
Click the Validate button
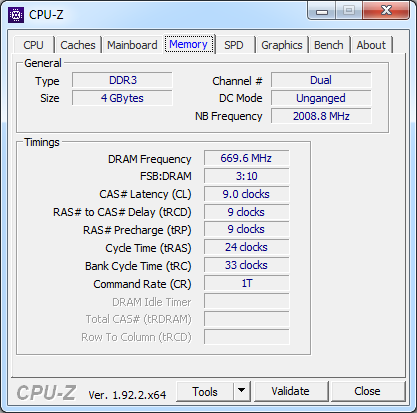[290, 391]
